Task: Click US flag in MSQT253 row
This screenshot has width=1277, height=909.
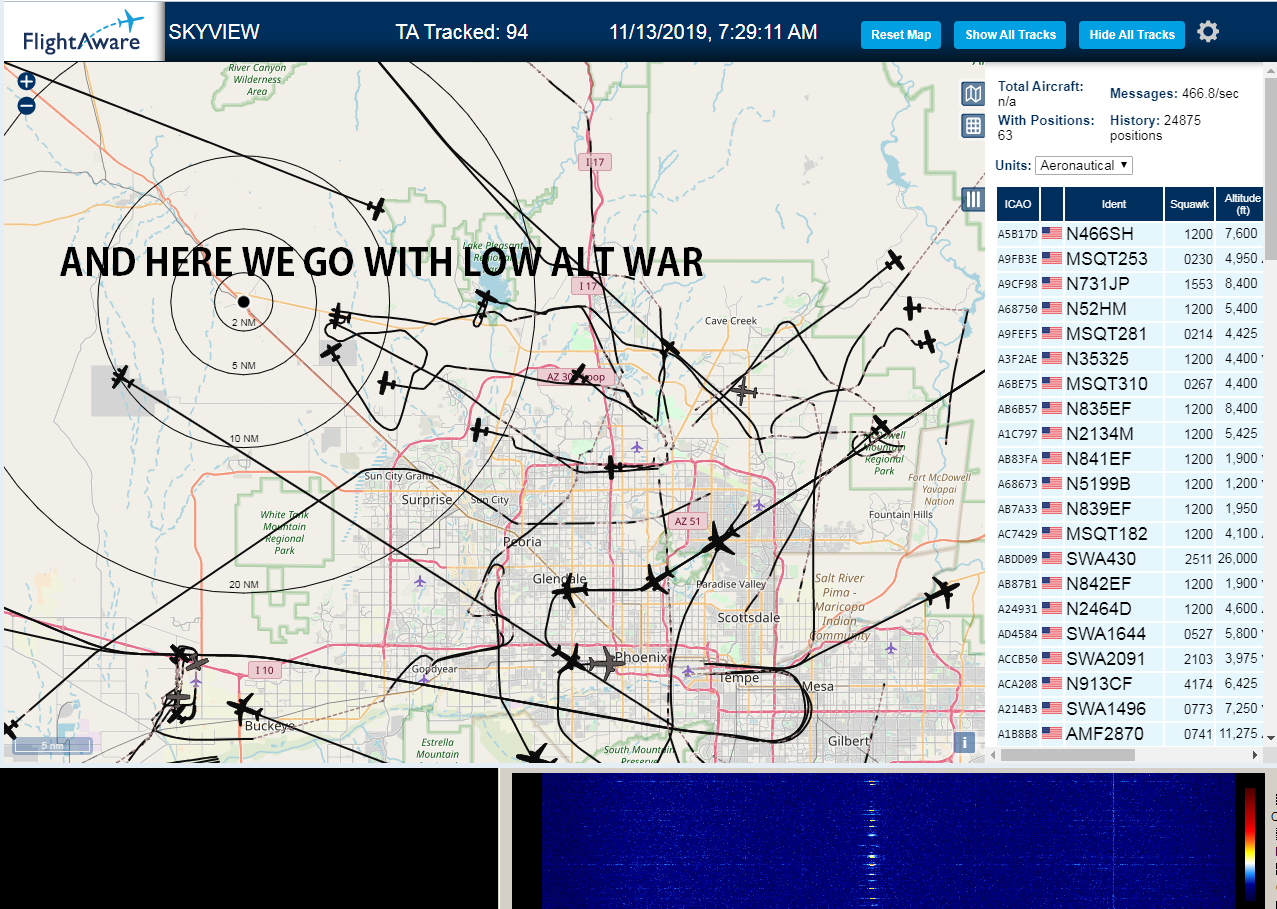Action: click(1052, 258)
